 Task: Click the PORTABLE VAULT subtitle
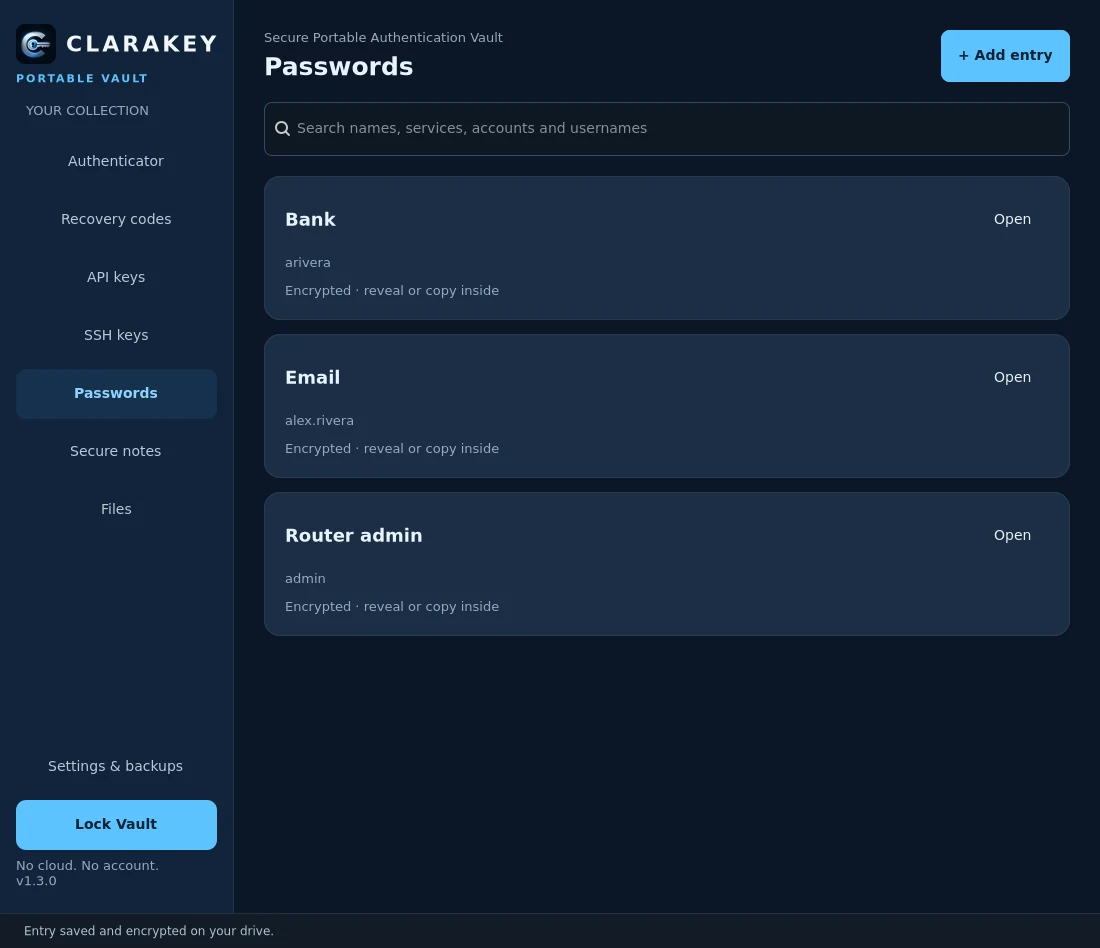[82, 78]
